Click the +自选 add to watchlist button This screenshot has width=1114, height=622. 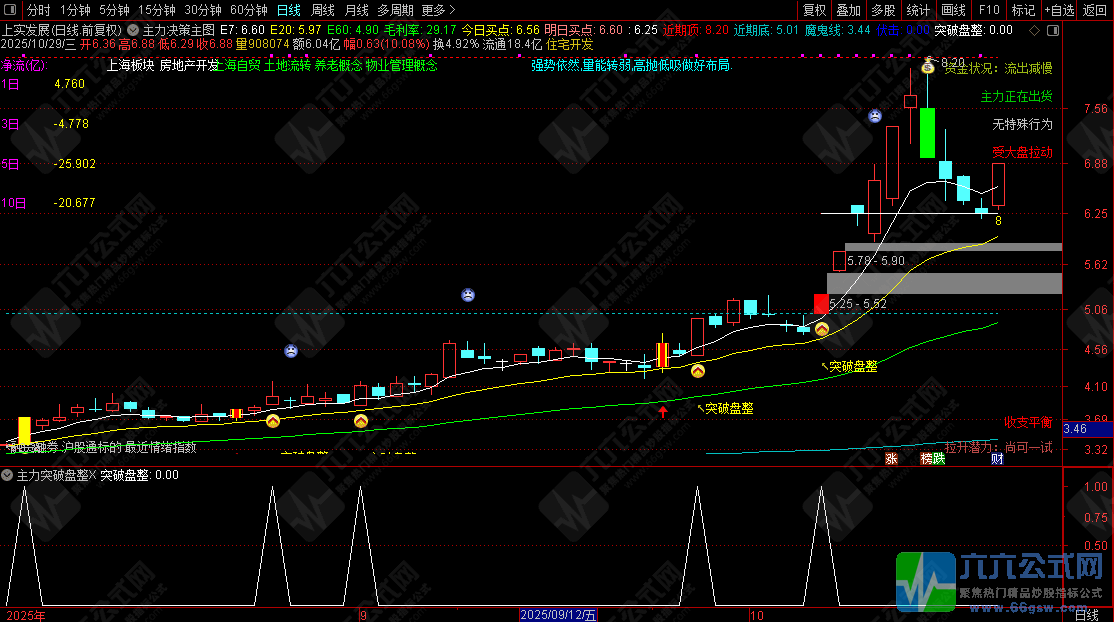coord(1058,10)
